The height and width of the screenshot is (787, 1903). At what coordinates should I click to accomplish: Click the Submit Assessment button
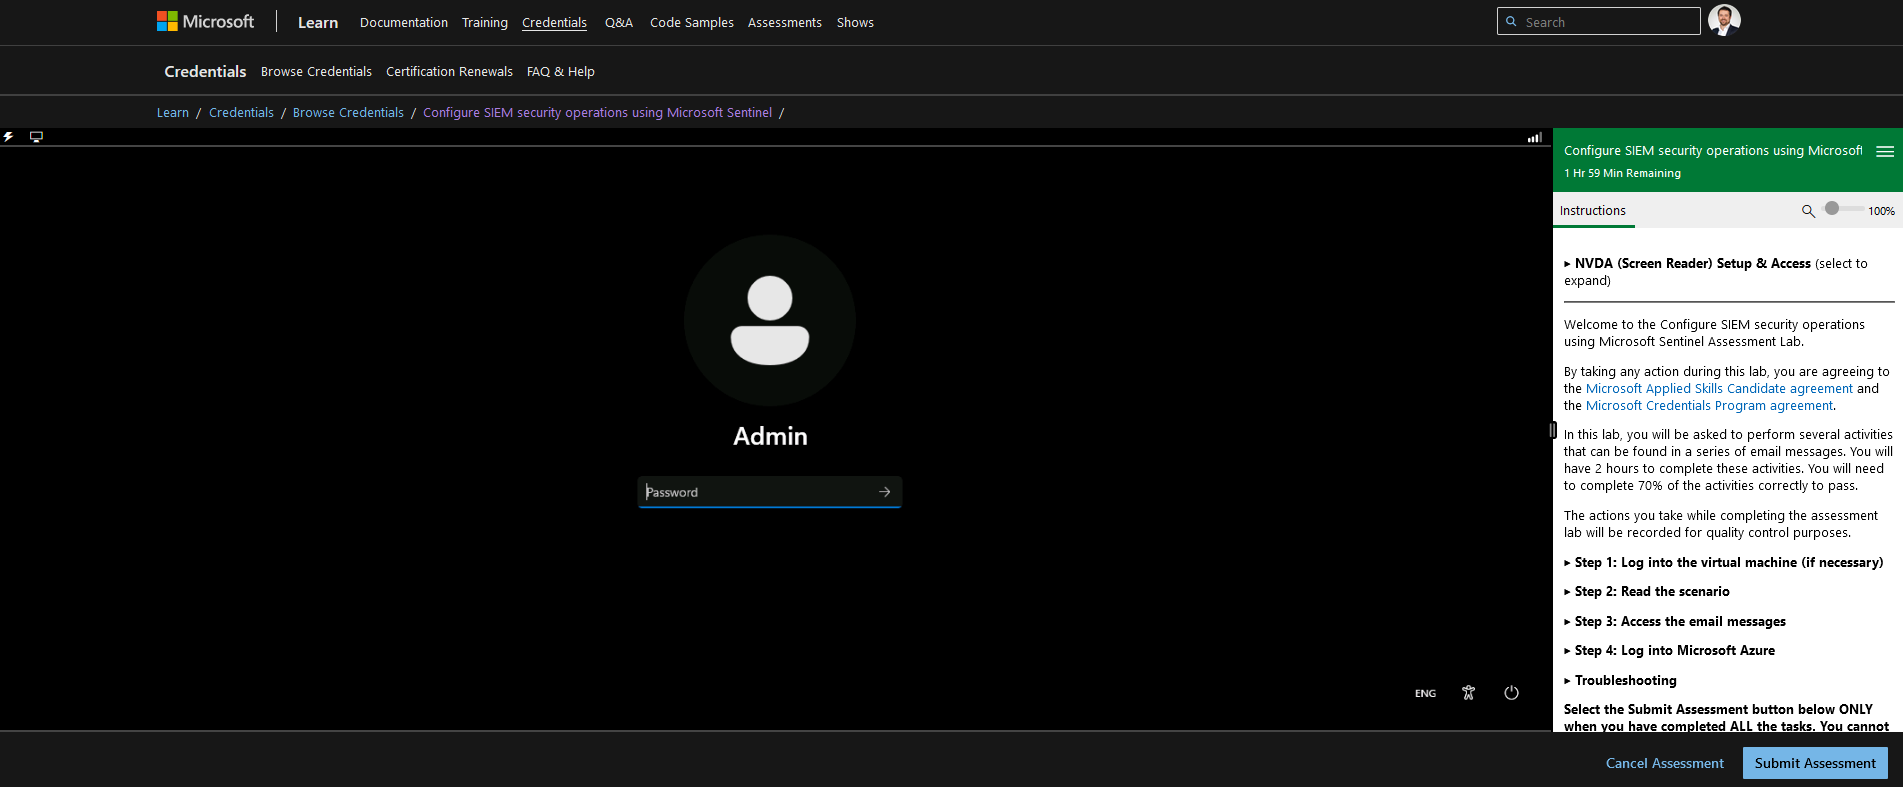tap(1815, 763)
